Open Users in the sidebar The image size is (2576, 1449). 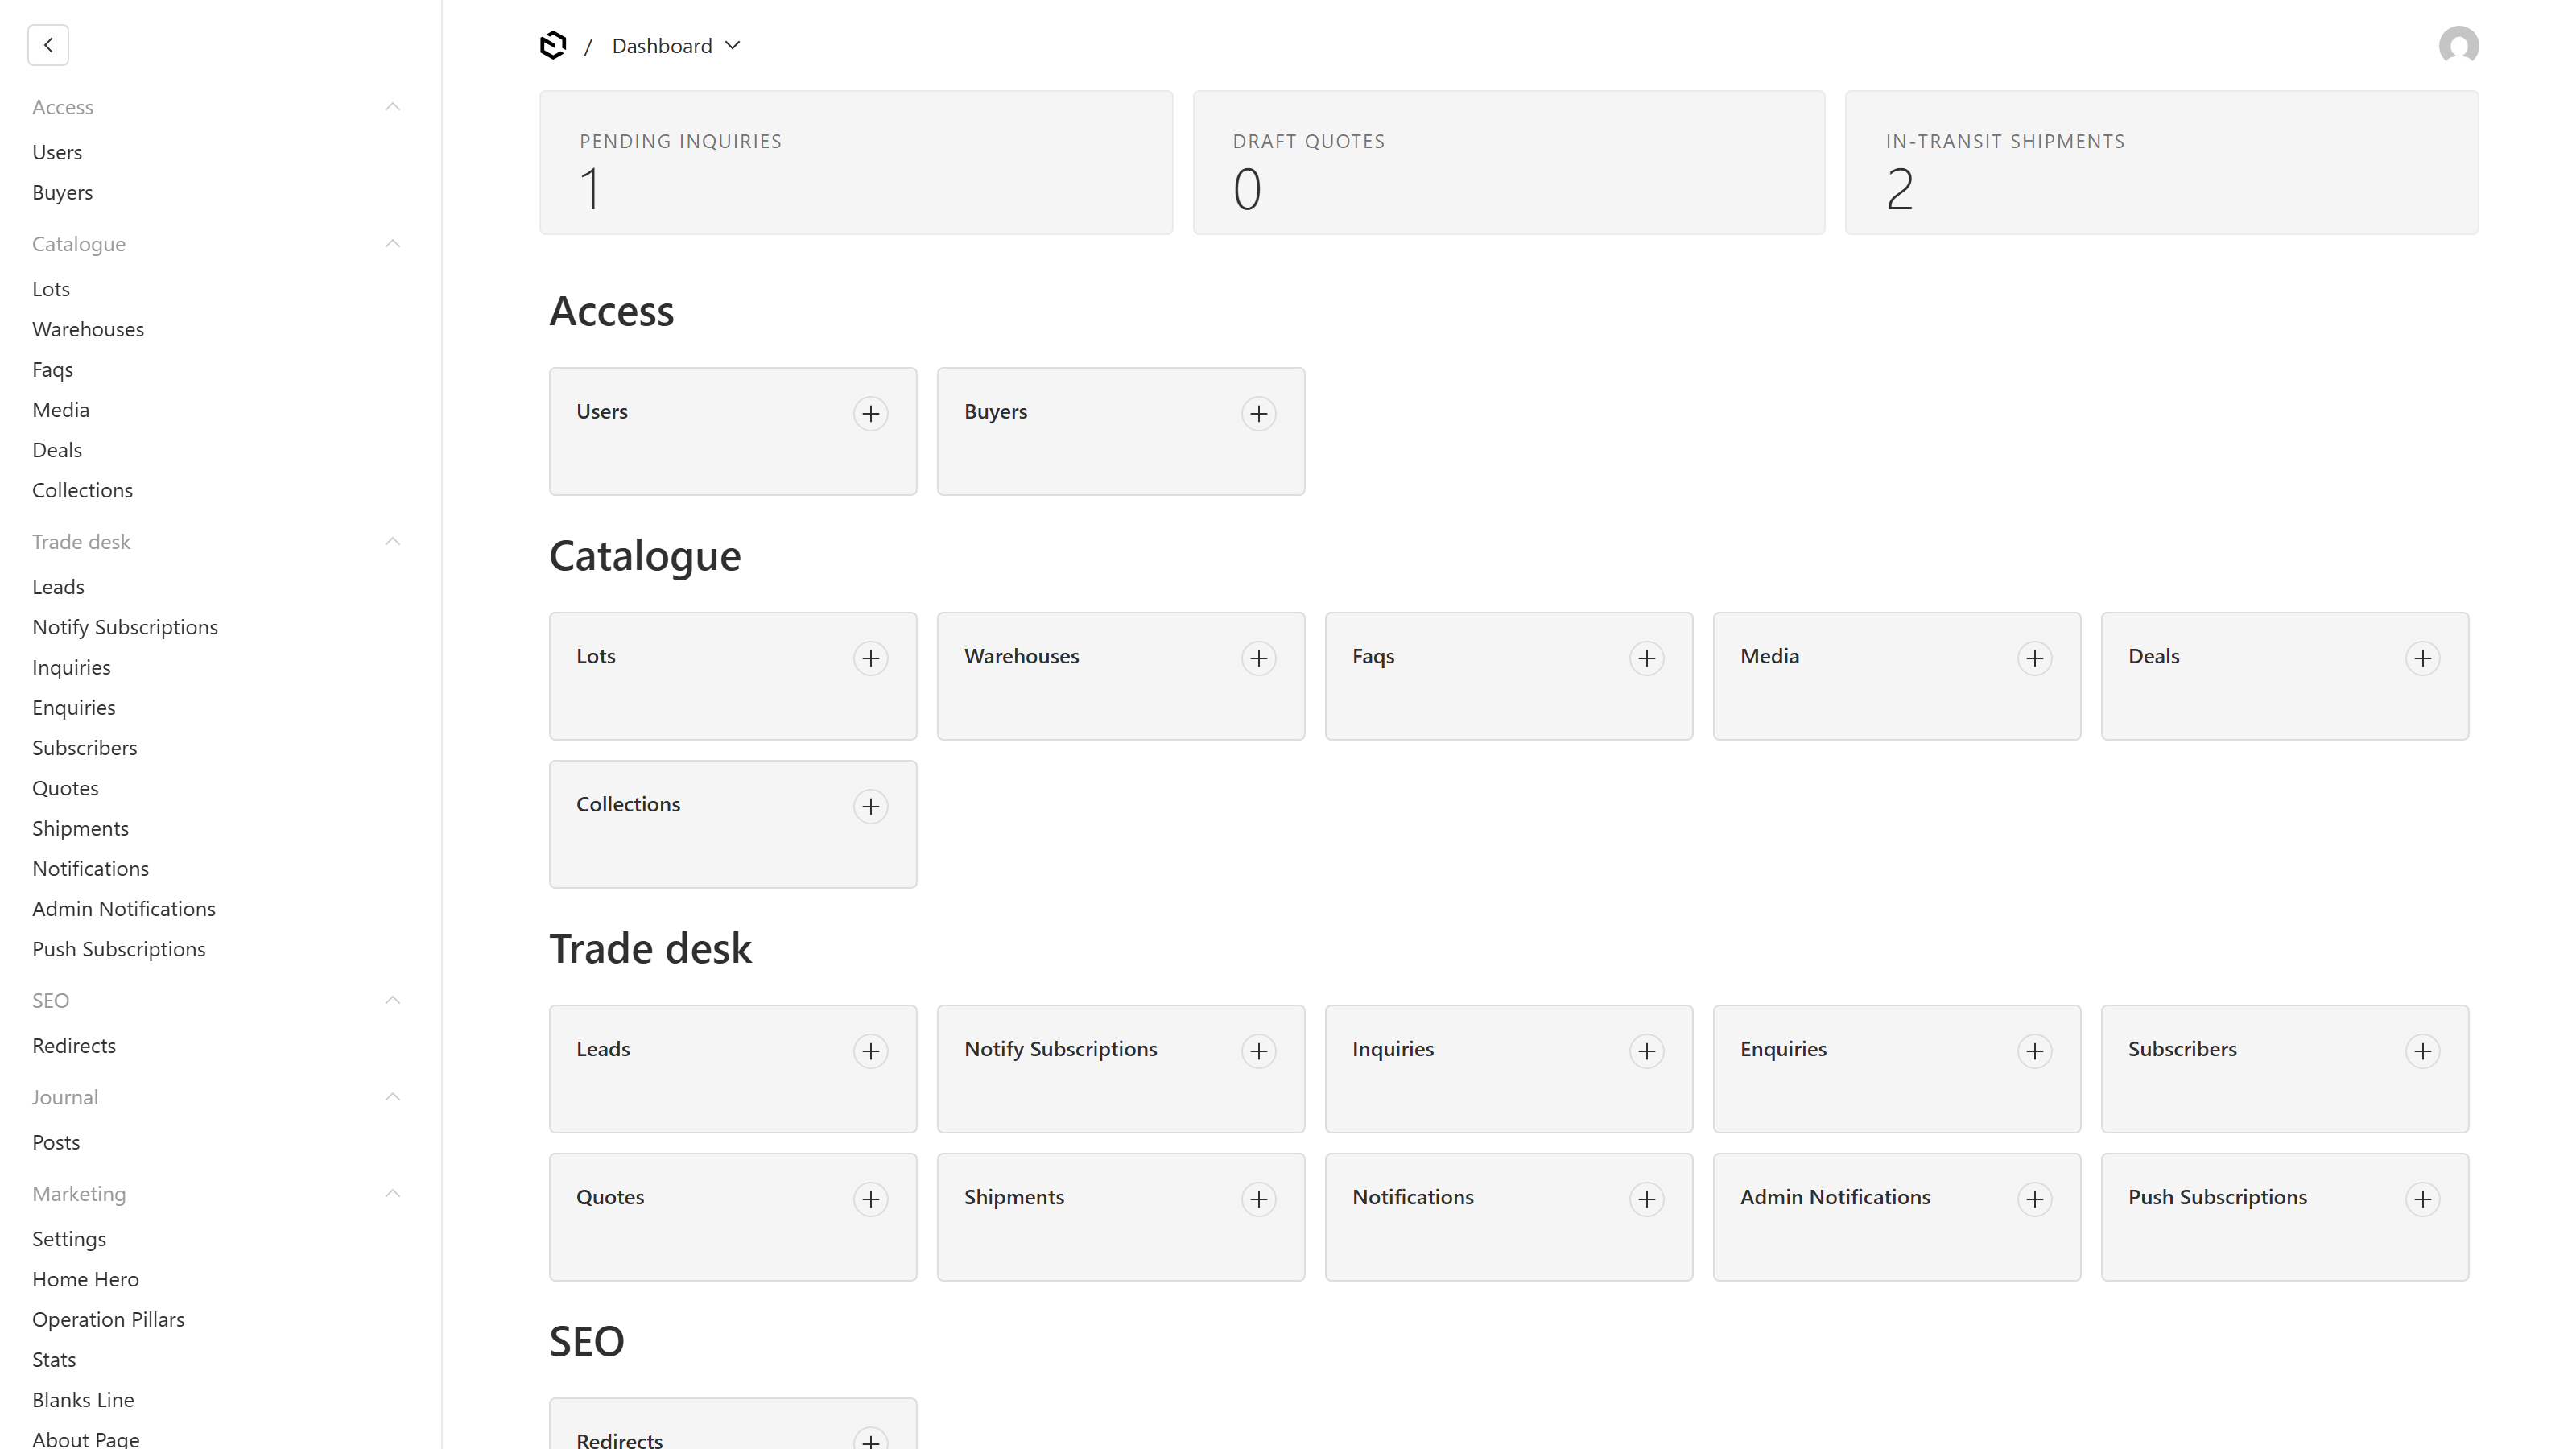pos(57,152)
